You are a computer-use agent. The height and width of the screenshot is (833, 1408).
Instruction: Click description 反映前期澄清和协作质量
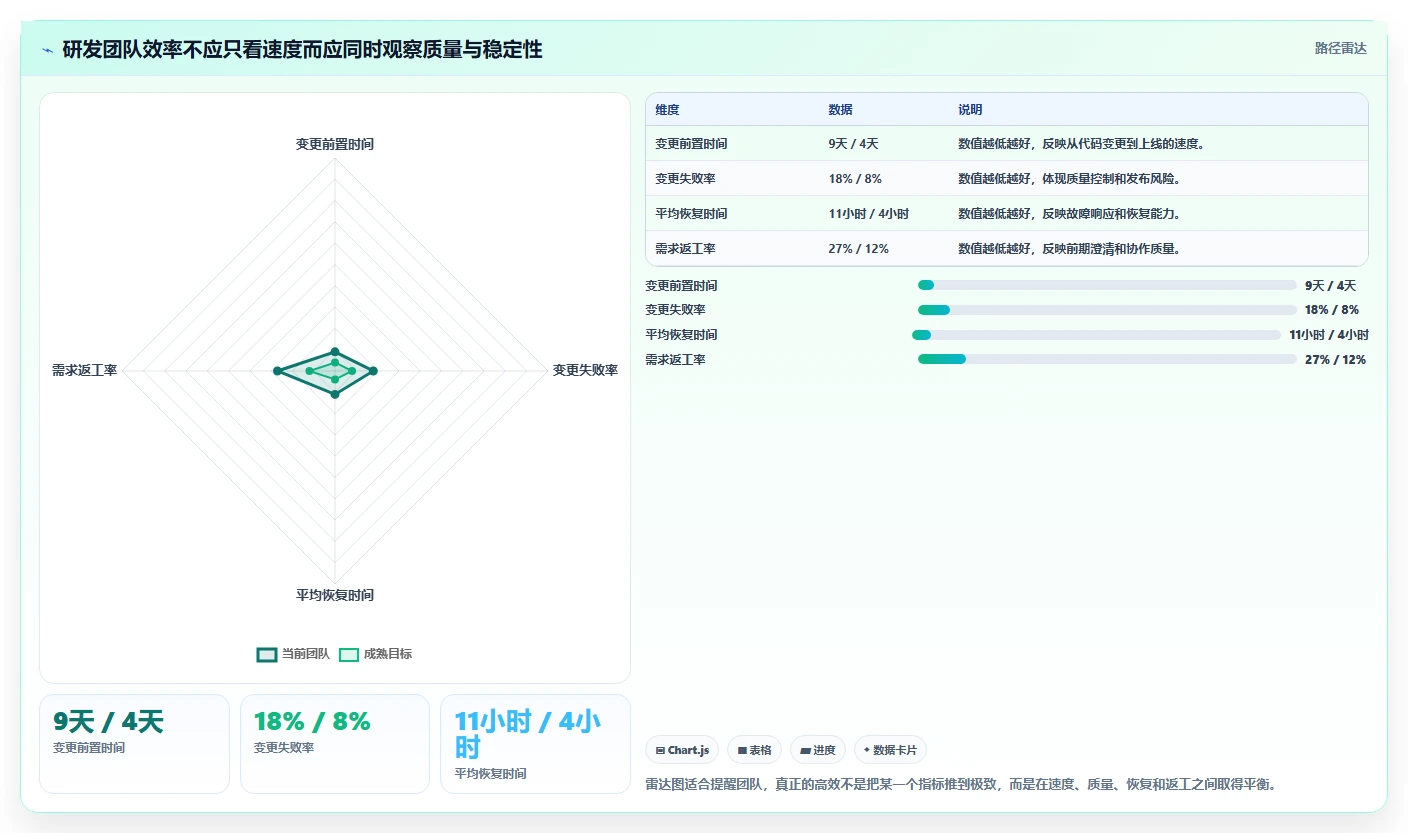coord(1112,249)
